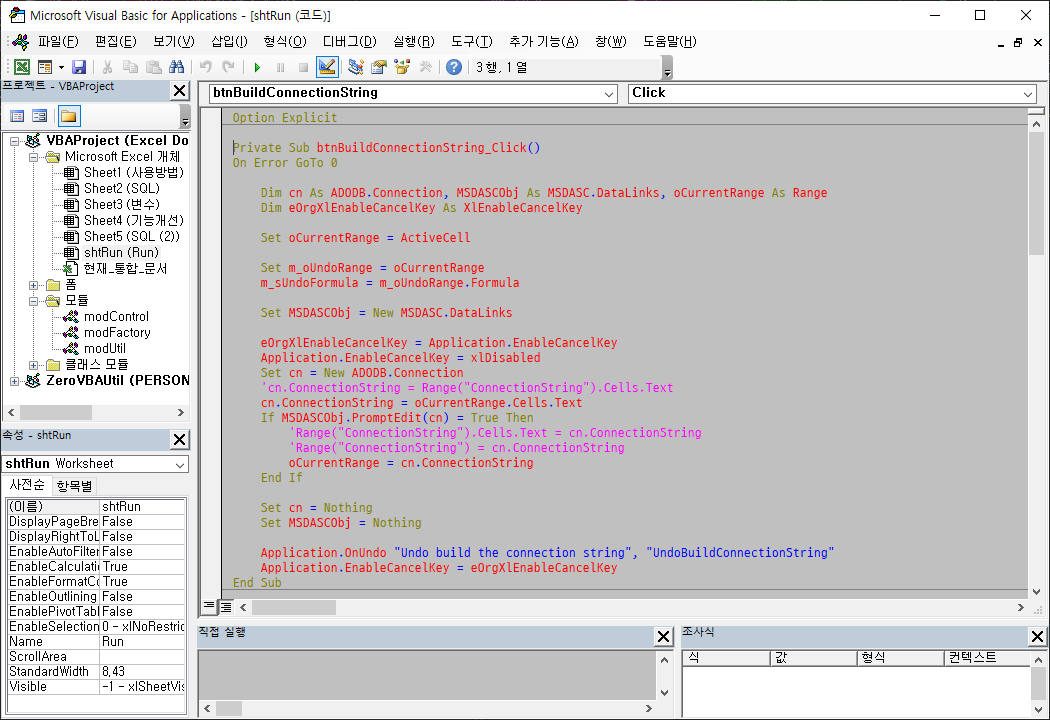Select the modControl module

pos(116,316)
